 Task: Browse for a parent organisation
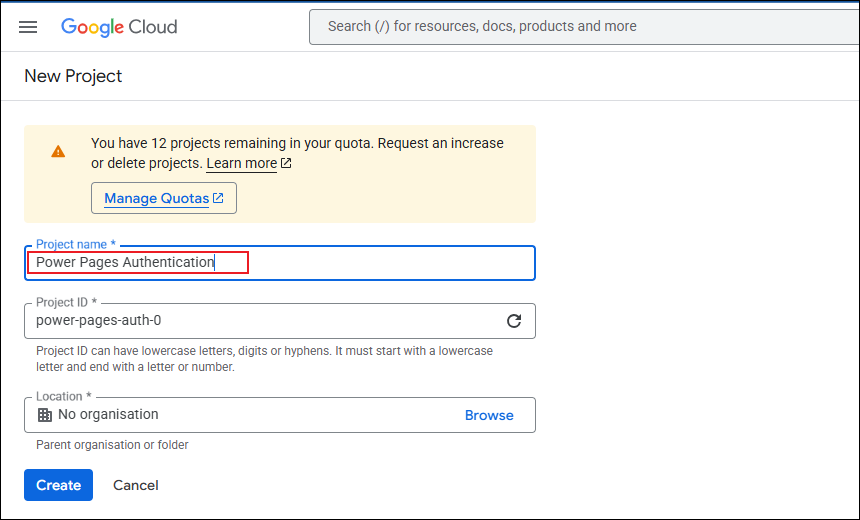point(489,415)
